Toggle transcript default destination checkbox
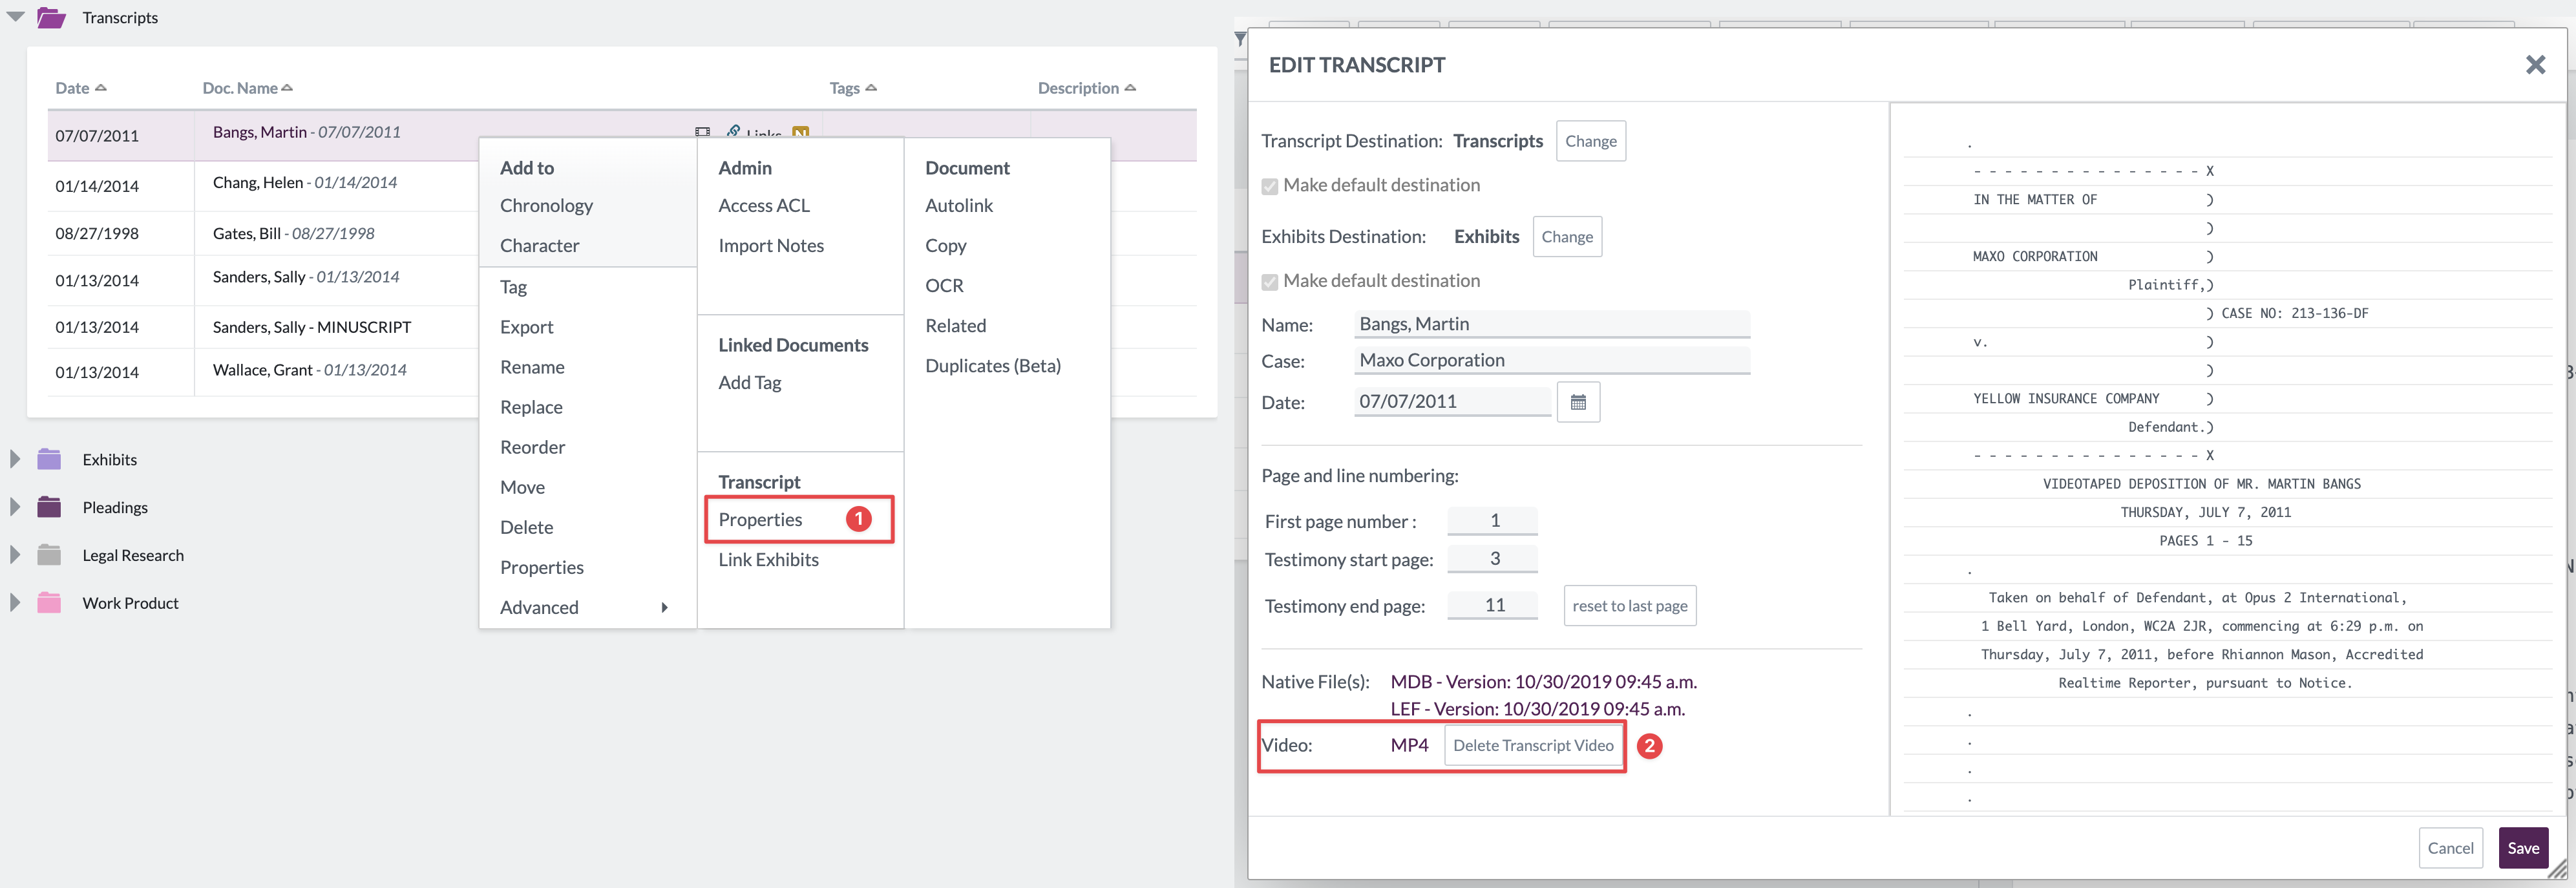This screenshot has width=2576, height=888. [x=1270, y=186]
